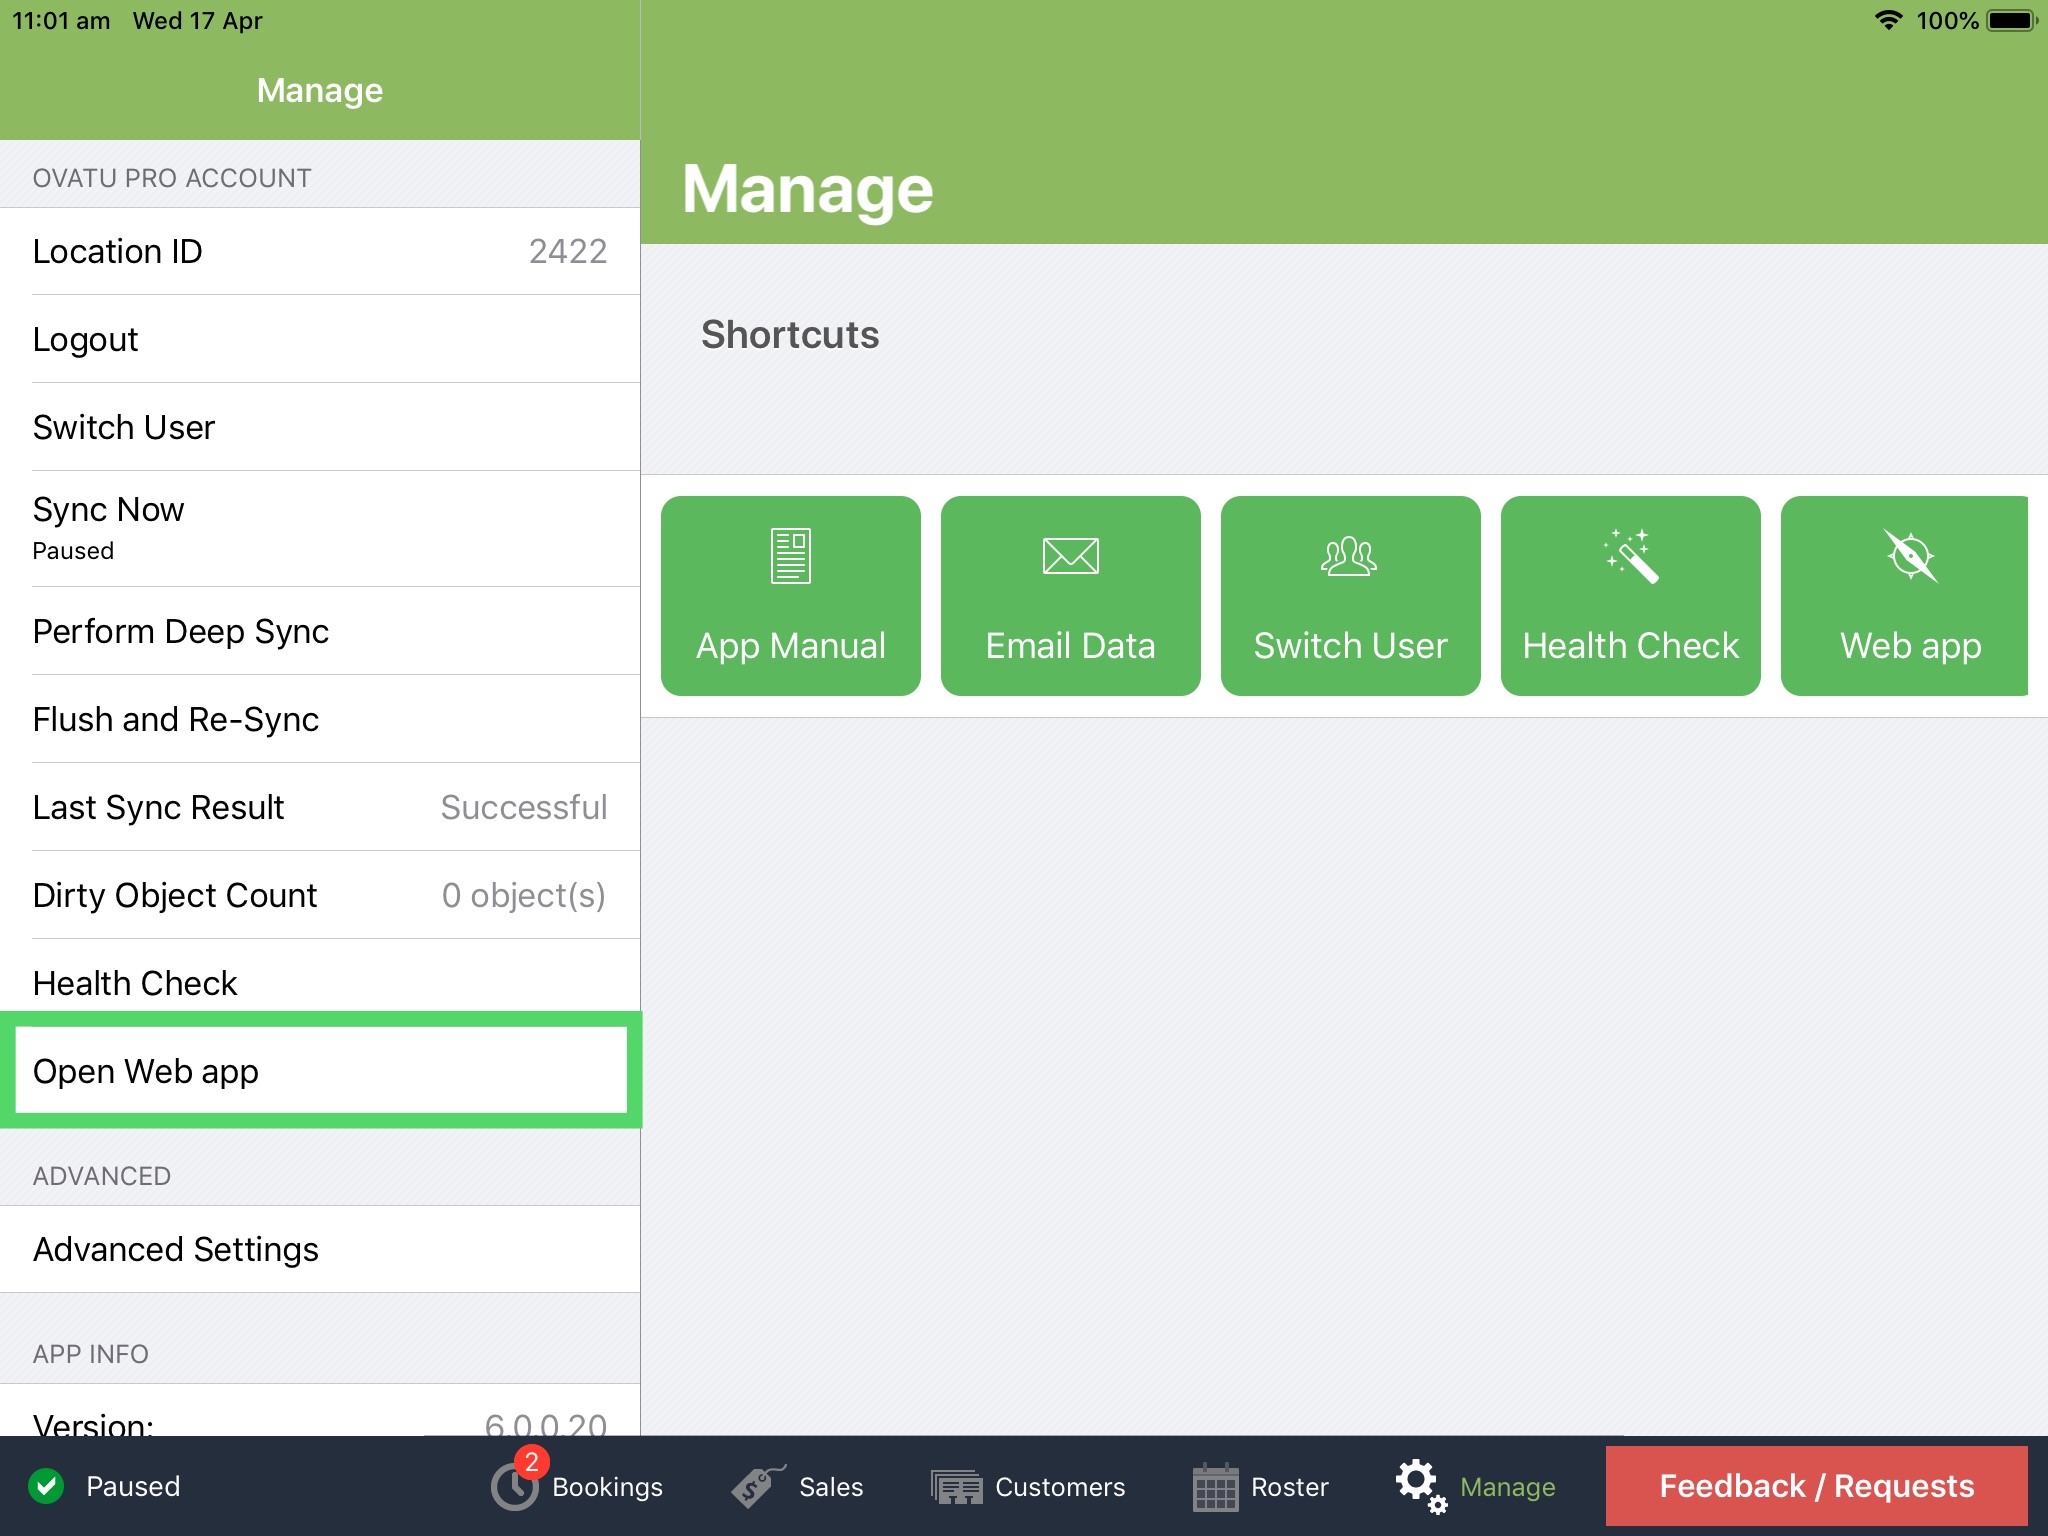This screenshot has width=2048, height=1536.
Task: Tap the red Bookings notification badge
Action: point(532,1462)
